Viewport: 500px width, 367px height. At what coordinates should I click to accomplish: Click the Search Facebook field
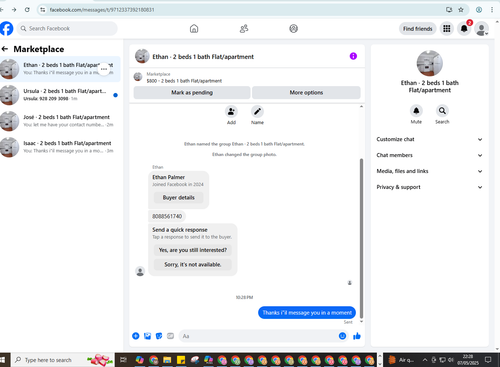click(x=67, y=29)
